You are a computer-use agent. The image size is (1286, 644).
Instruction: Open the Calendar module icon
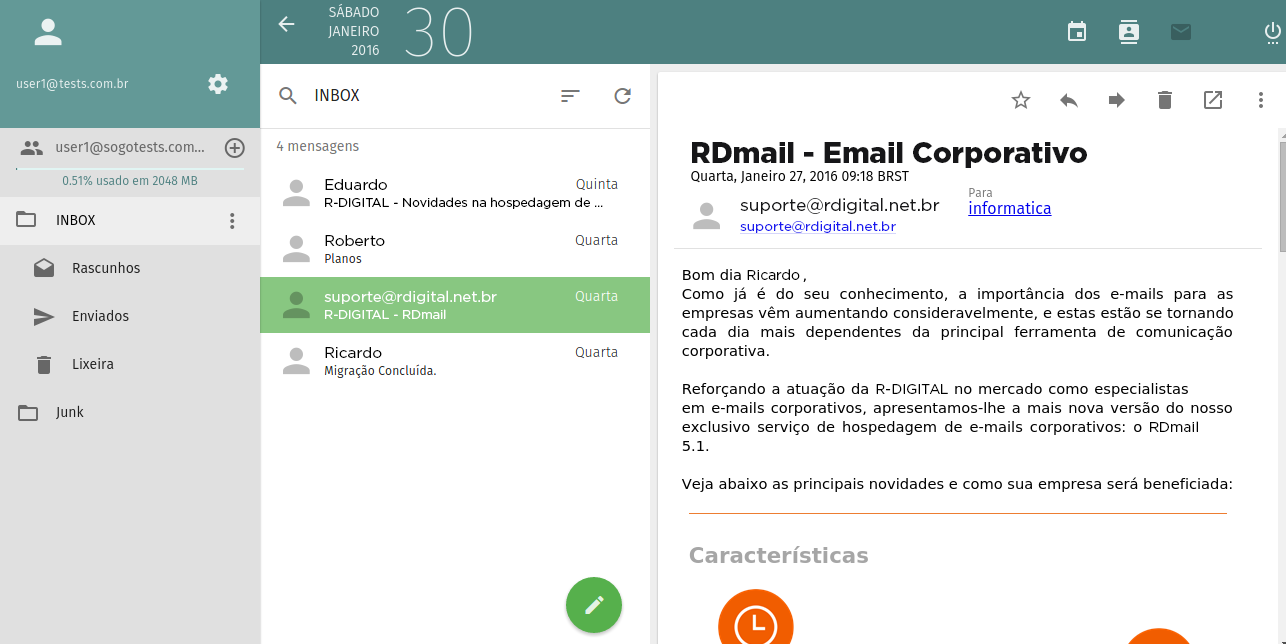pyautogui.click(x=1077, y=31)
